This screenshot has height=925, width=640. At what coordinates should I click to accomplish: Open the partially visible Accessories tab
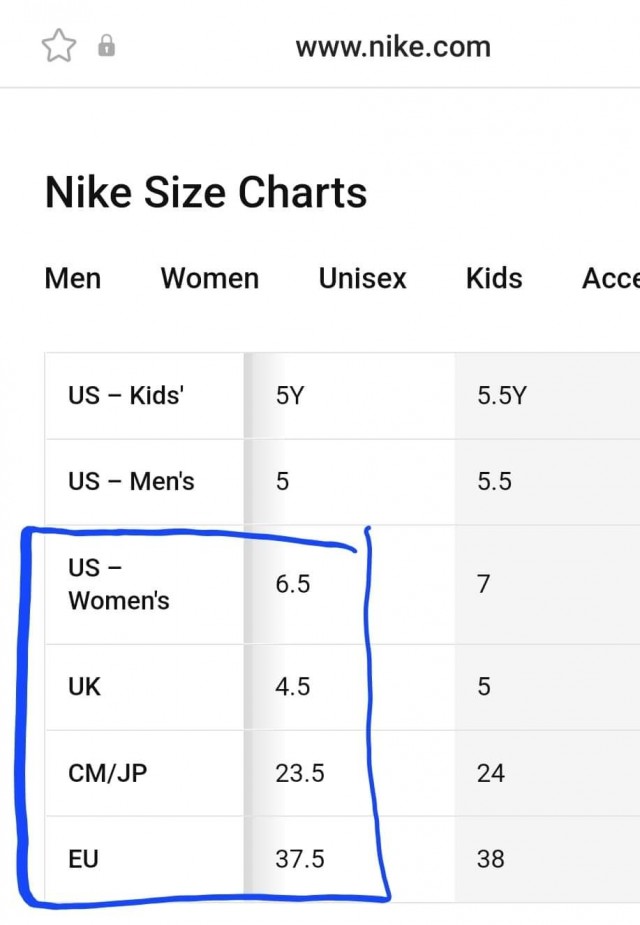pos(611,278)
